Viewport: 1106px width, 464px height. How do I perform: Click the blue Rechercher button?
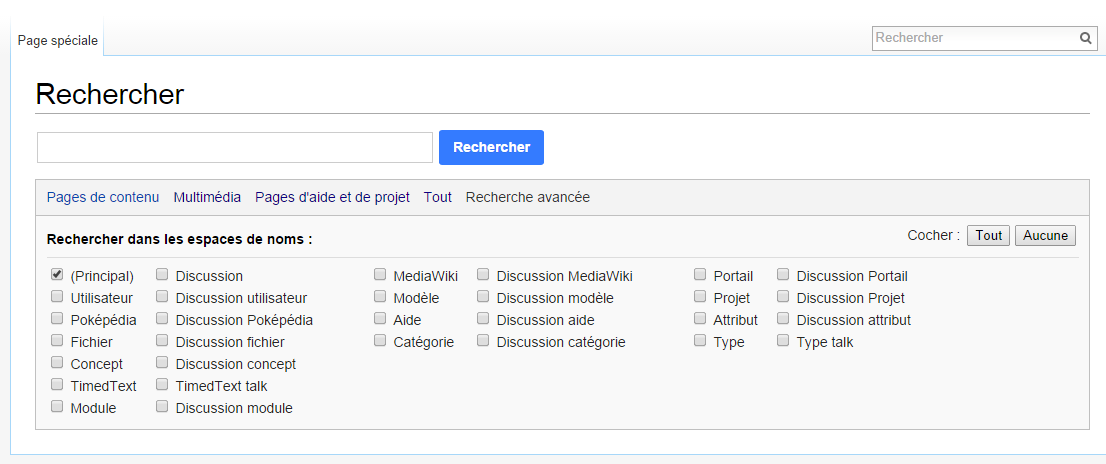492,147
